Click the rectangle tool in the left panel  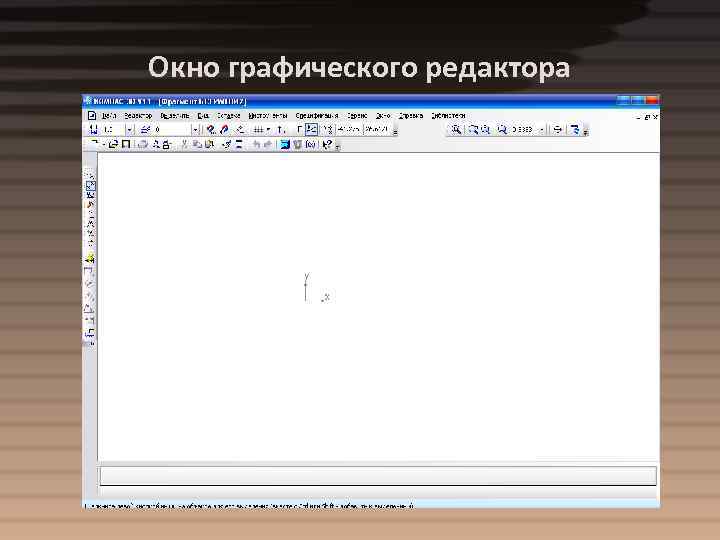point(90,272)
